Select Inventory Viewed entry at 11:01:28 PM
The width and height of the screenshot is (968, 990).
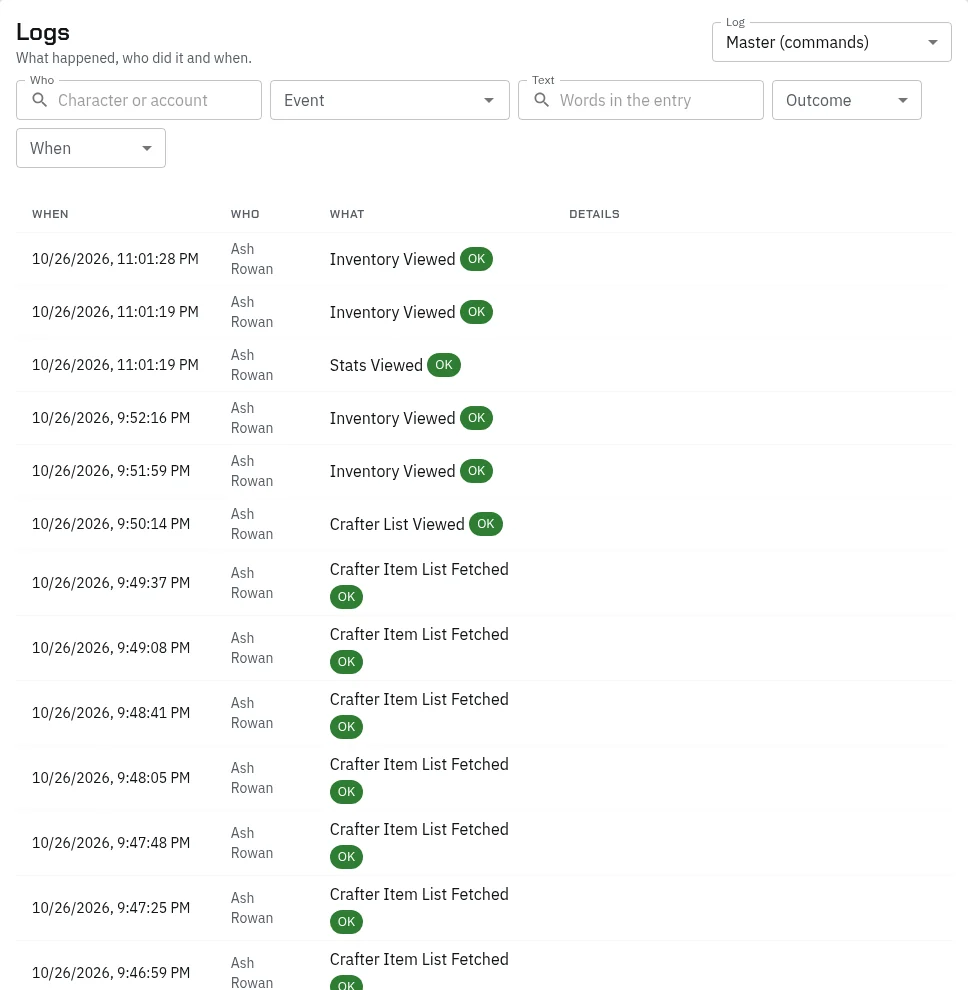(x=392, y=259)
